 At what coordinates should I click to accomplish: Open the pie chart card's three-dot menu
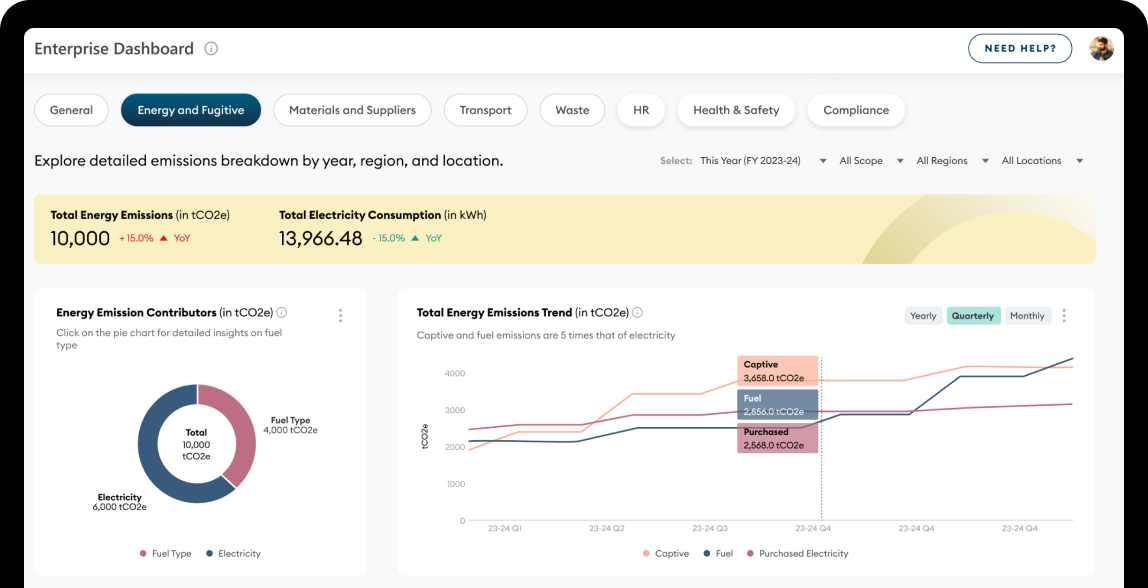click(340, 316)
